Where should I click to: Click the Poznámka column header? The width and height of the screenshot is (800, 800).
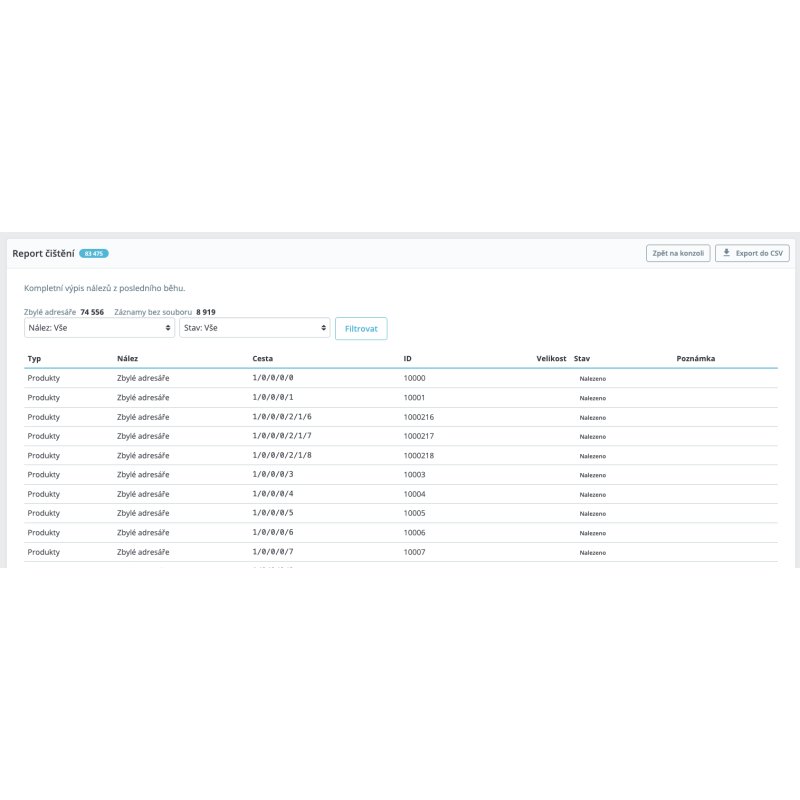[695, 358]
